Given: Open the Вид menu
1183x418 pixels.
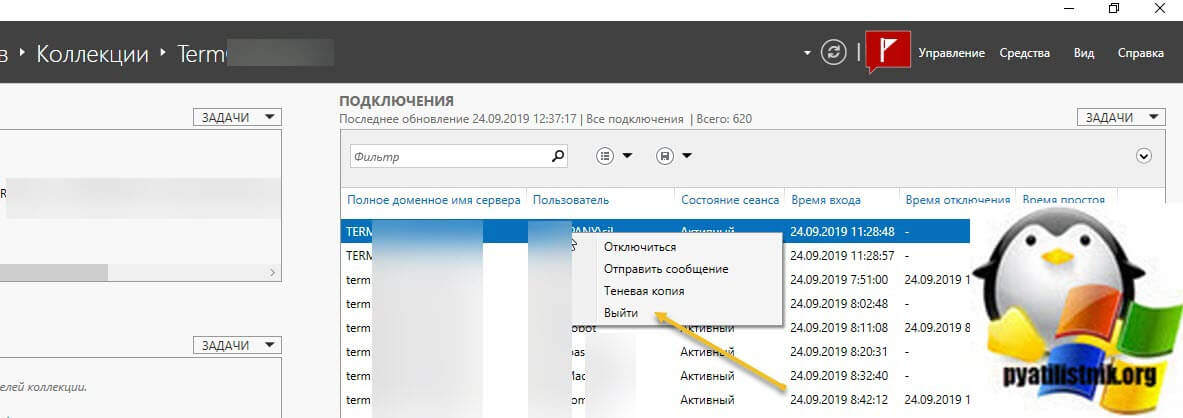Looking at the screenshot, I should [1083, 53].
